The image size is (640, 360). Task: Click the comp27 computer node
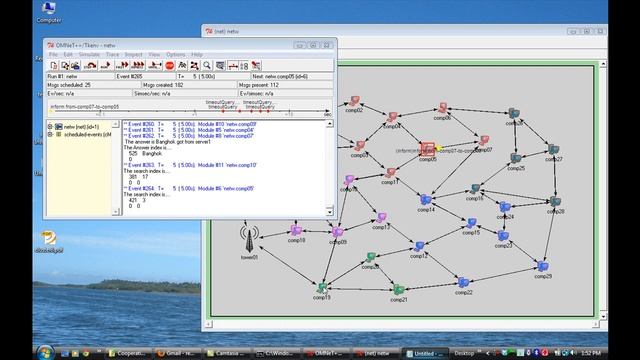point(553,149)
